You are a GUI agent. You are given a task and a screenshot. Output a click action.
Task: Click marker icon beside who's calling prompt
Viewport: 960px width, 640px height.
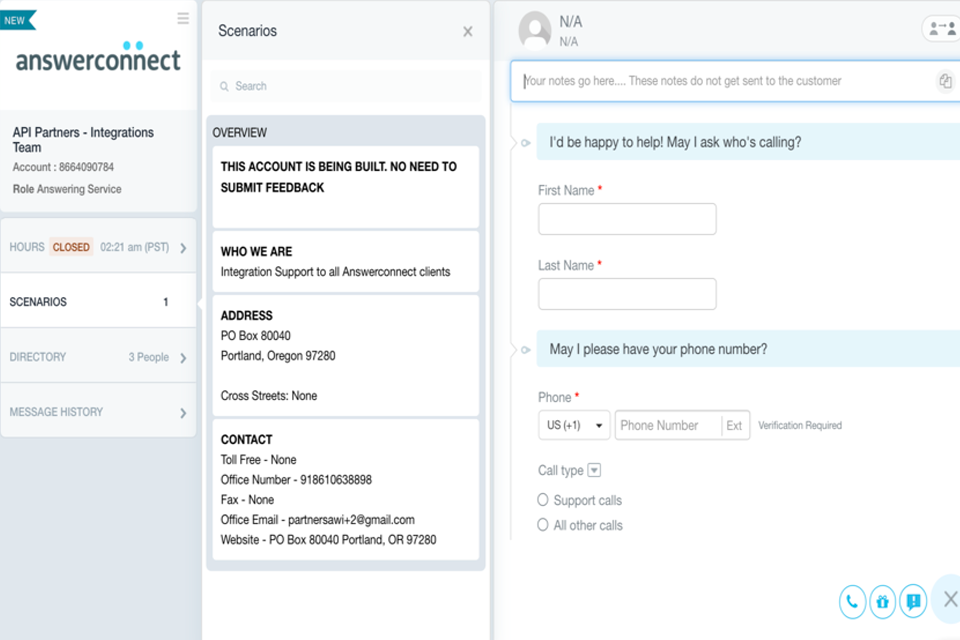(x=525, y=143)
